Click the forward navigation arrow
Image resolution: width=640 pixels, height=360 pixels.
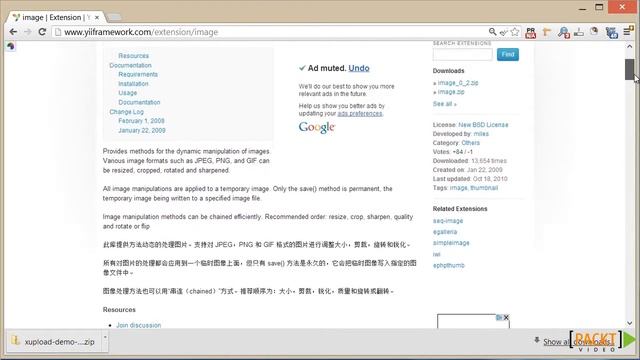(27, 32)
